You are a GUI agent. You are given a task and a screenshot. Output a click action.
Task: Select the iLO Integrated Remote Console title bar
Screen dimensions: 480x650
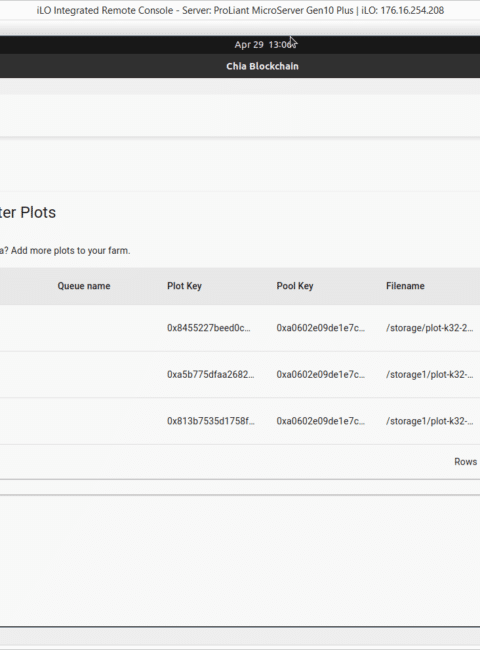click(240, 10)
